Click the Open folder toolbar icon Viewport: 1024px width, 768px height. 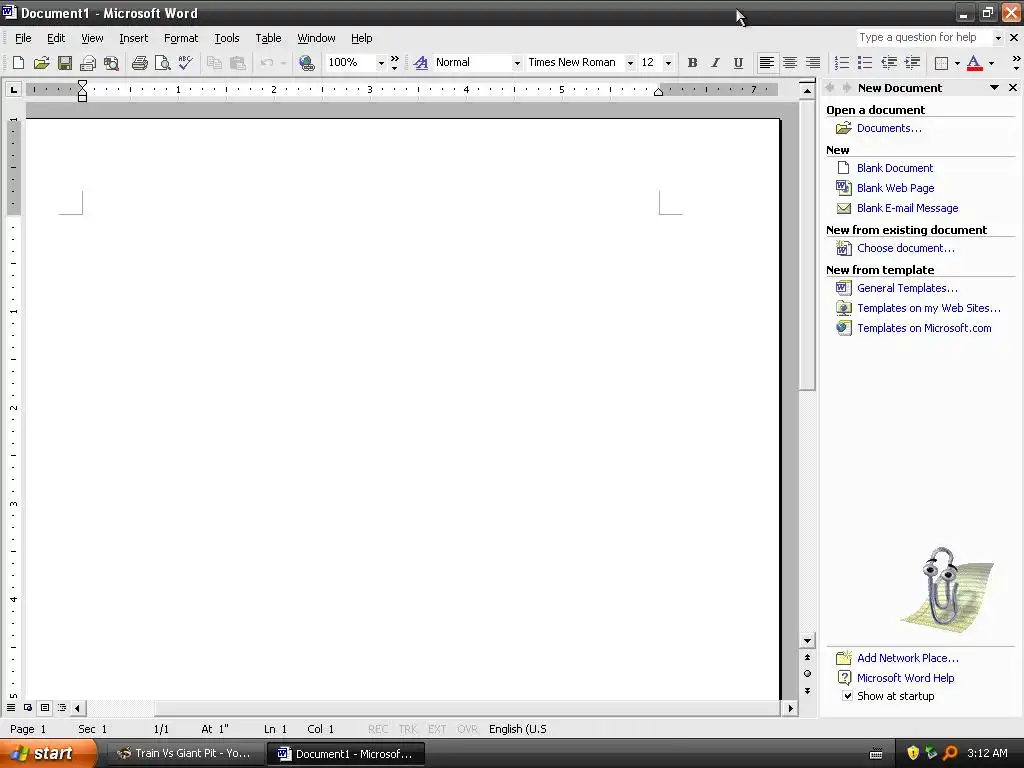41,63
